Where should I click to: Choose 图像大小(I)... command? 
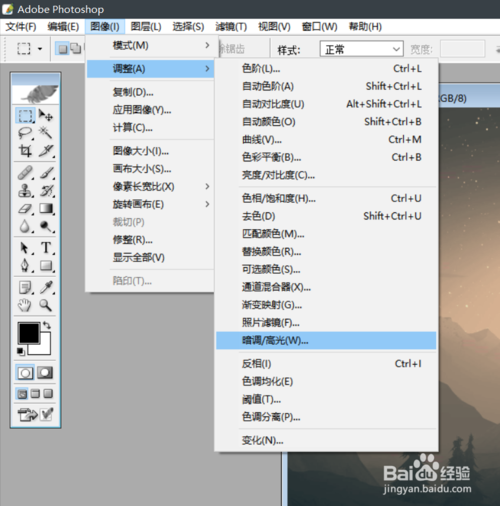150,151
